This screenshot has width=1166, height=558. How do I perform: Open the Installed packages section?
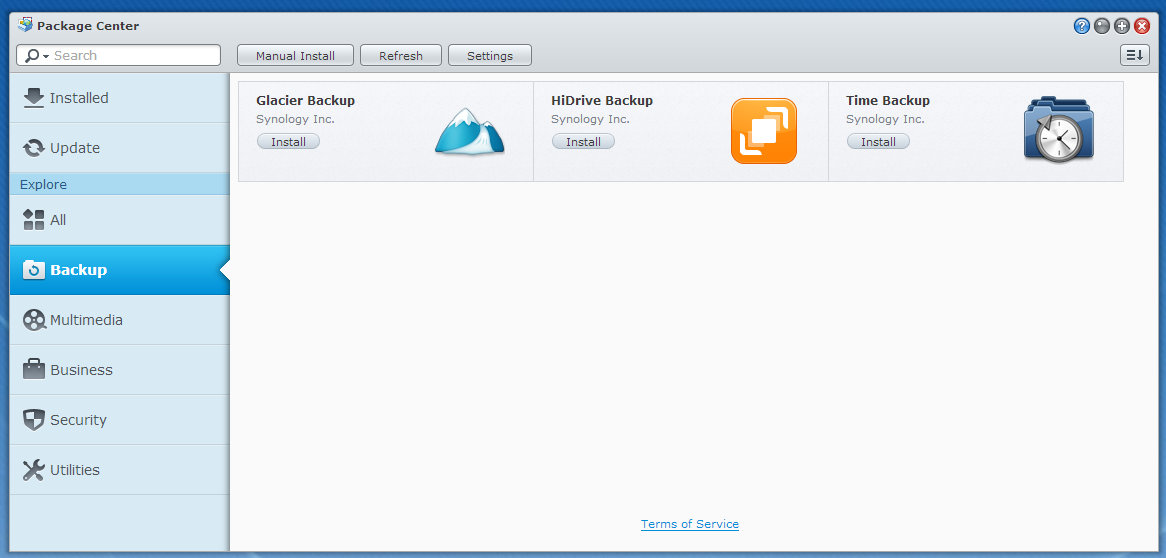click(120, 97)
